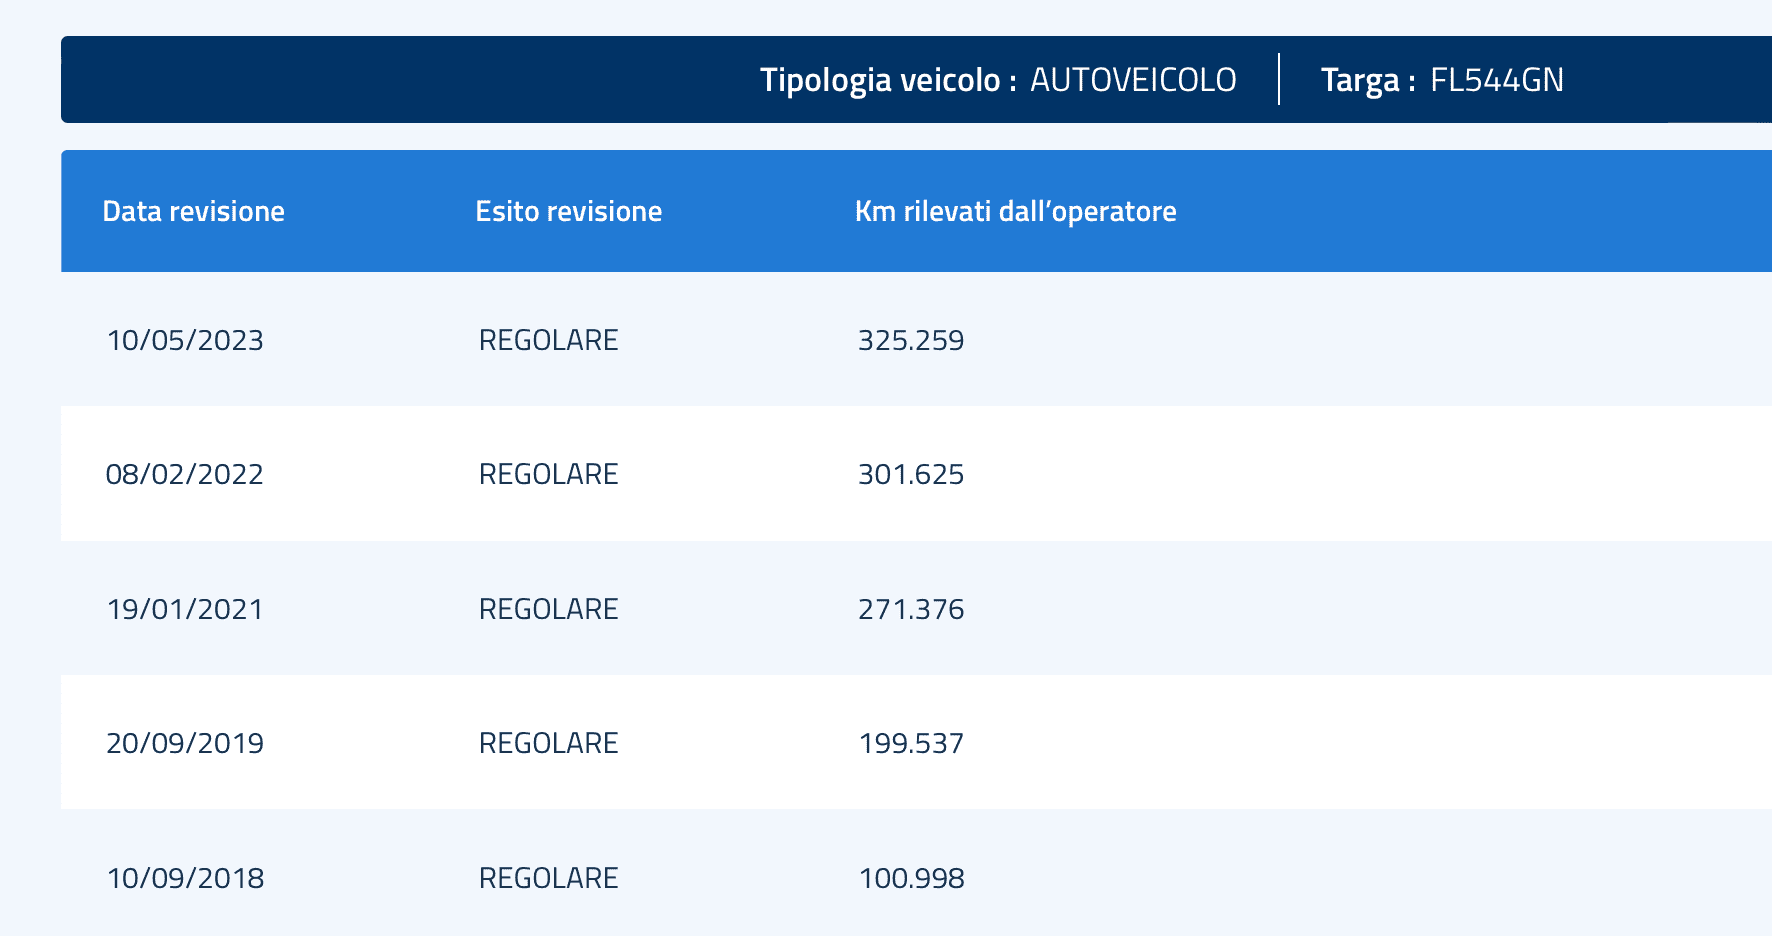Select the 19/01/2021 revision date
This screenshot has height=936, width=1772.
click(185, 609)
